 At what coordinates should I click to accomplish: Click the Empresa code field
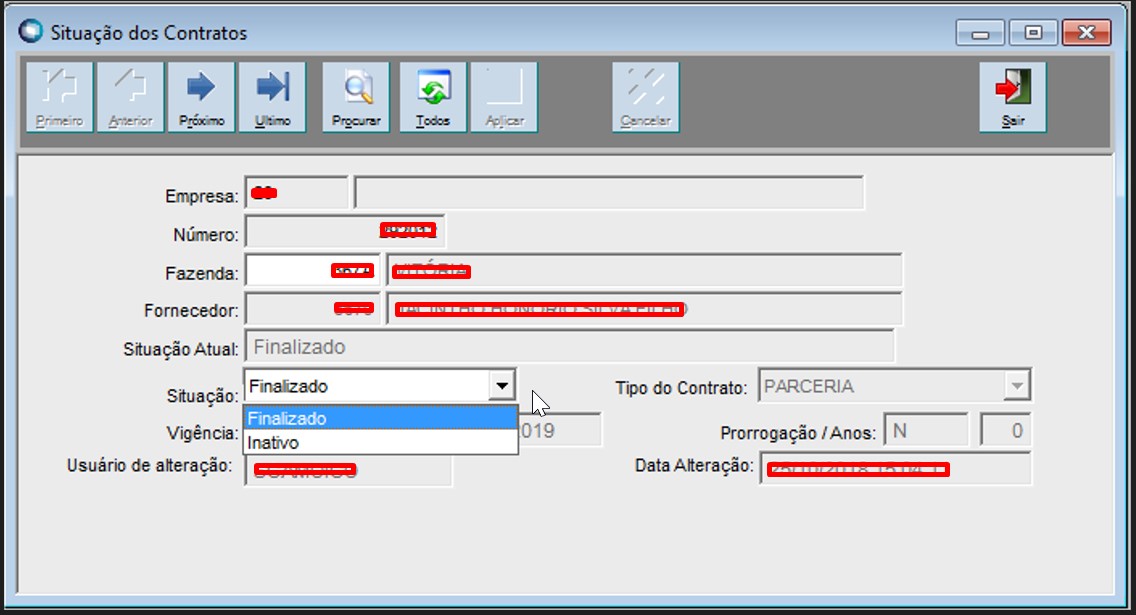click(296, 193)
